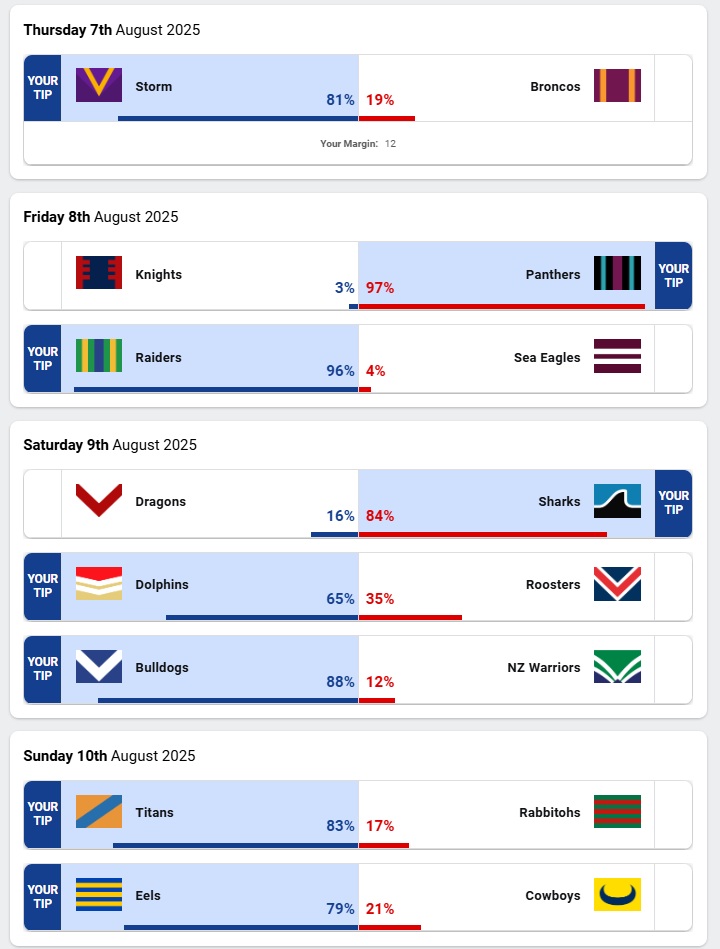
Task: Select the empty tip box beside Knights
Action: click(x=42, y=275)
